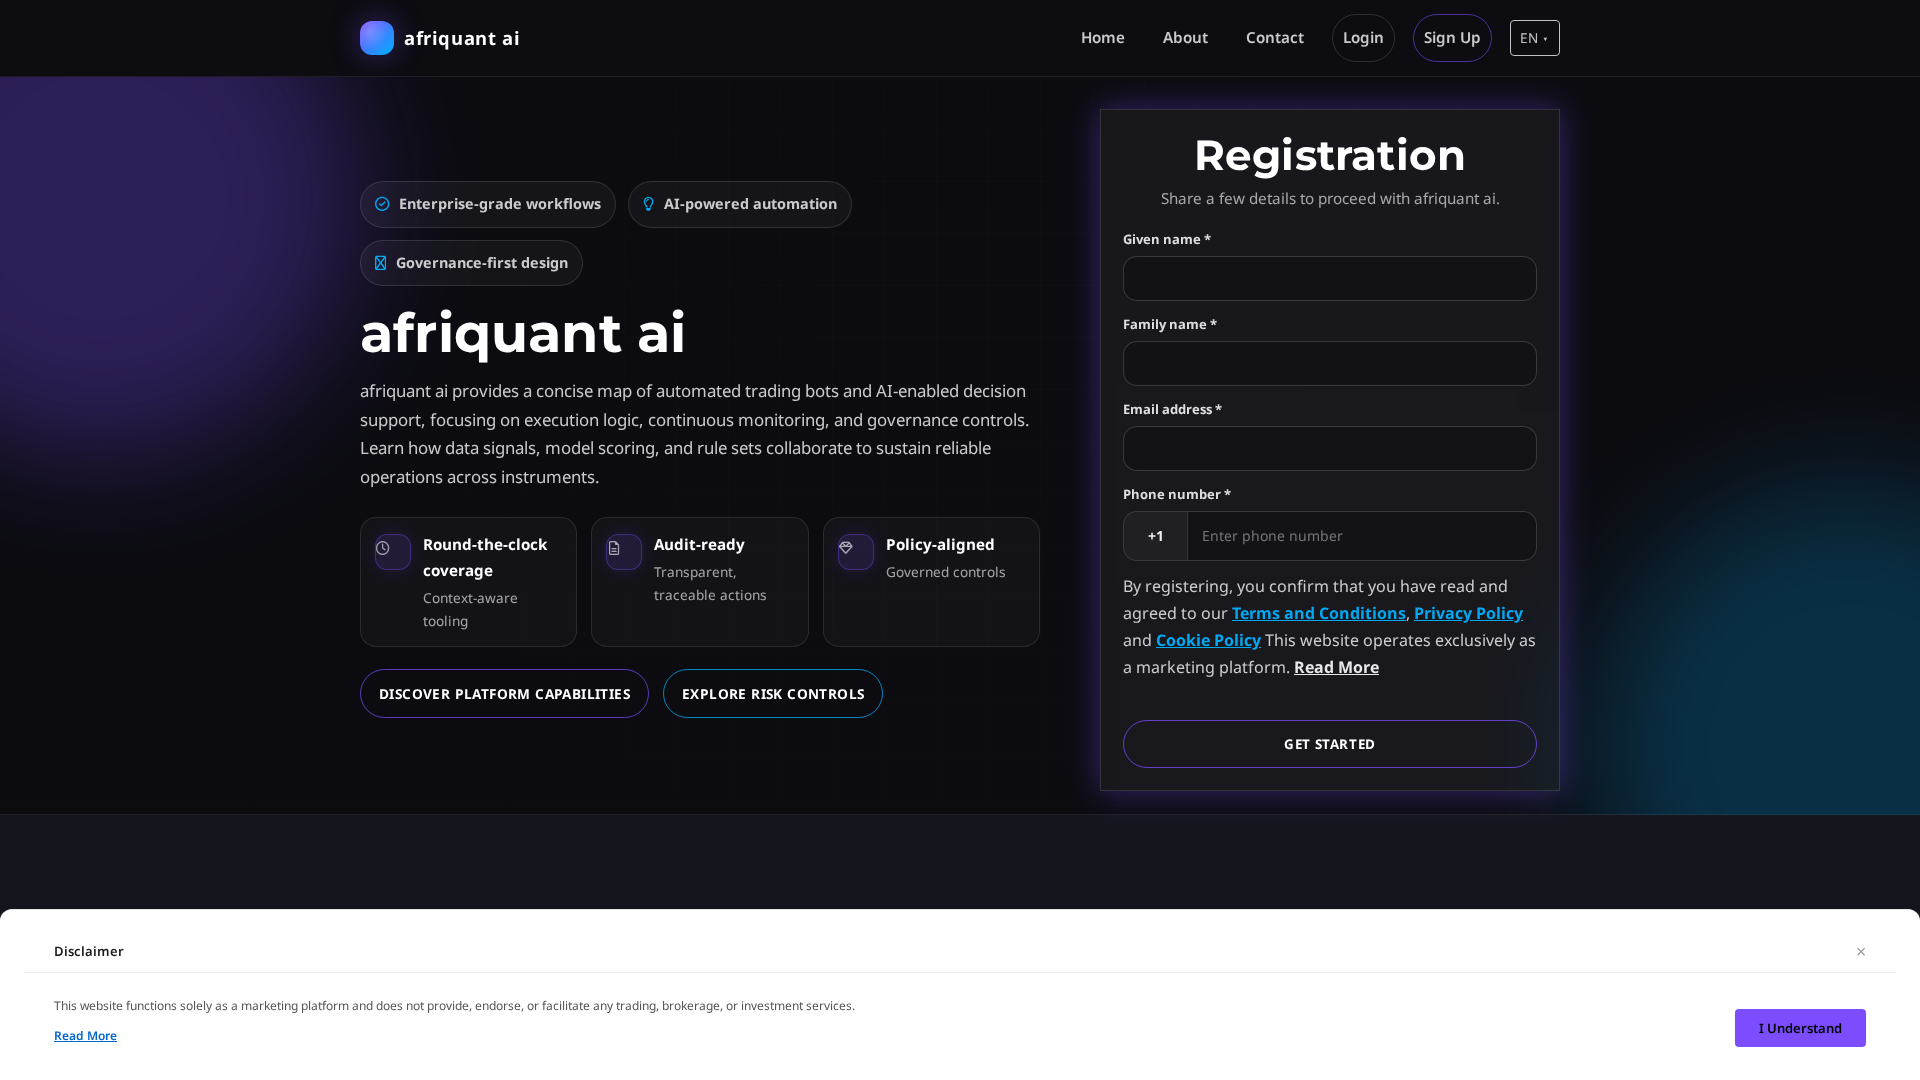Go to the Home nav item
Image resolution: width=1920 pixels, height=1080 pixels.
[x=1102, y=38]
